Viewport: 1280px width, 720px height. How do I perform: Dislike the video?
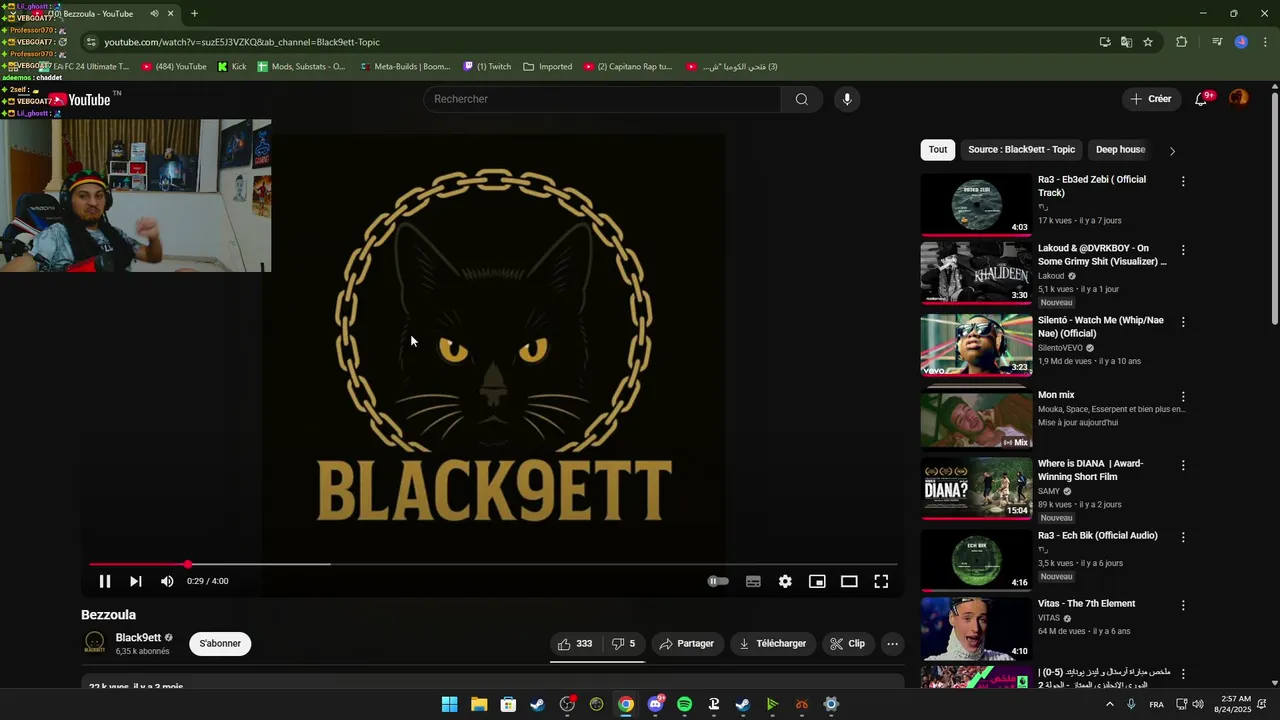point(623,644)
